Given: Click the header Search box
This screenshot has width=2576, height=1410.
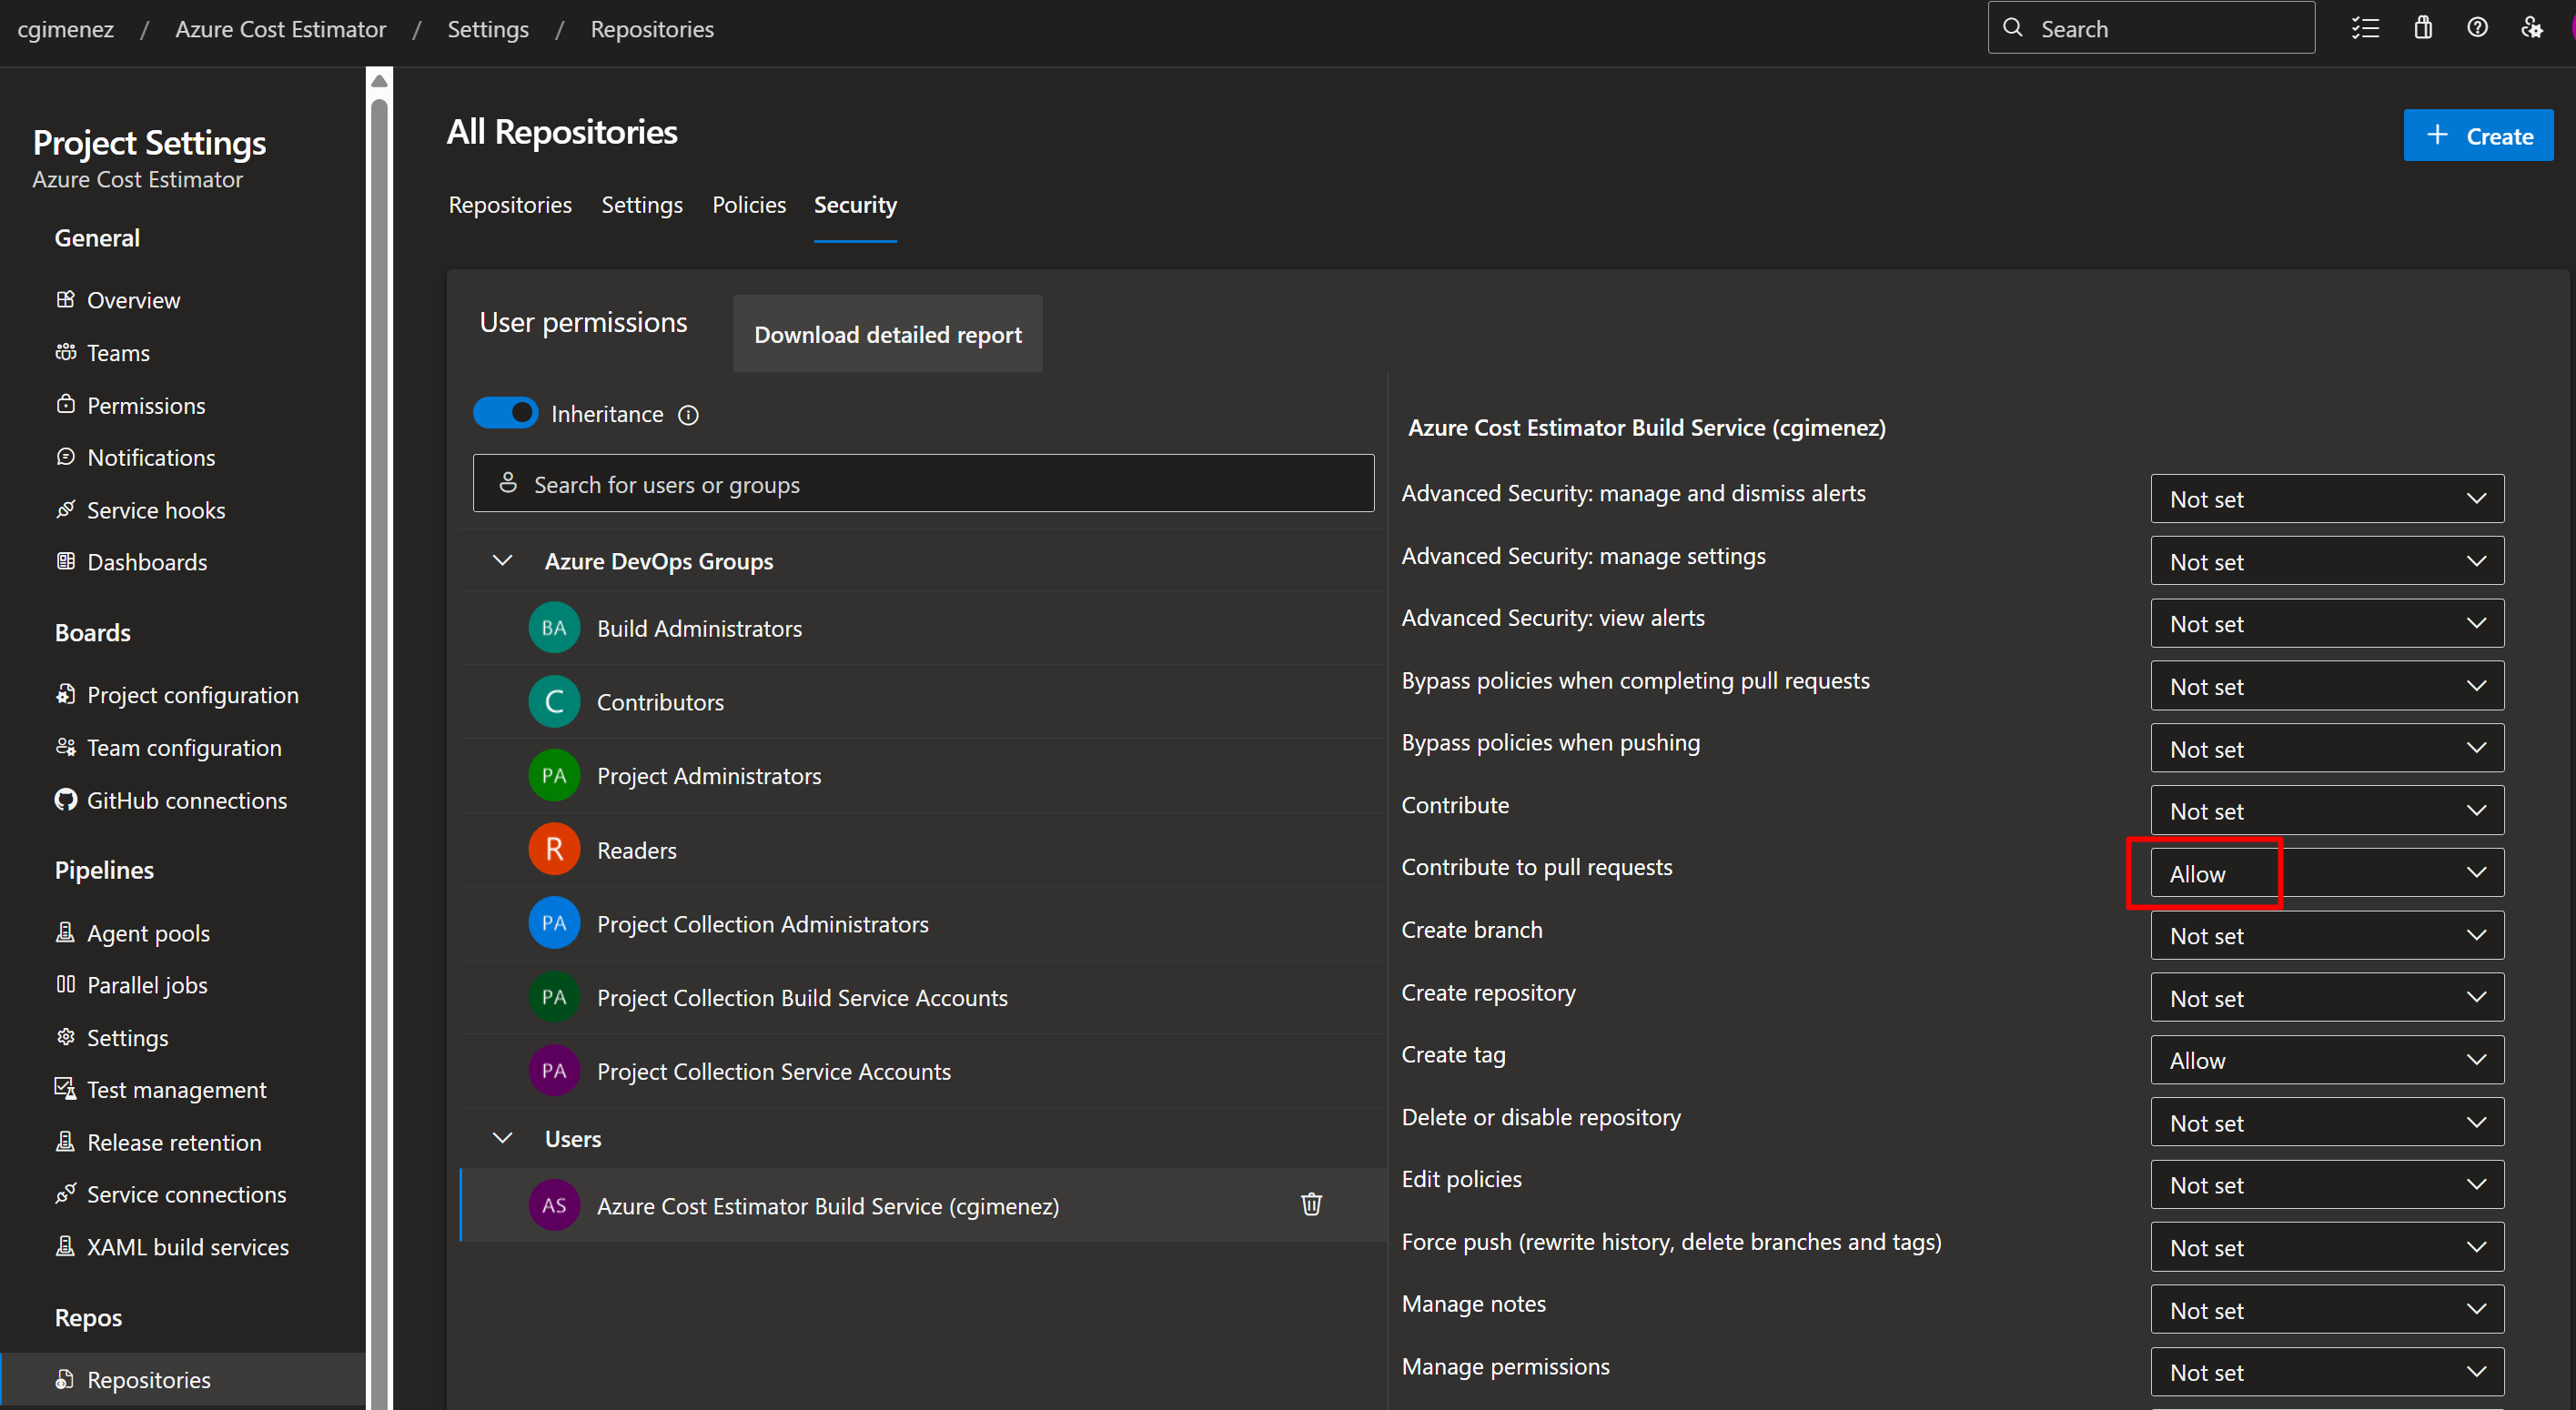Looking at the screenshot, I should [2151, 28].
